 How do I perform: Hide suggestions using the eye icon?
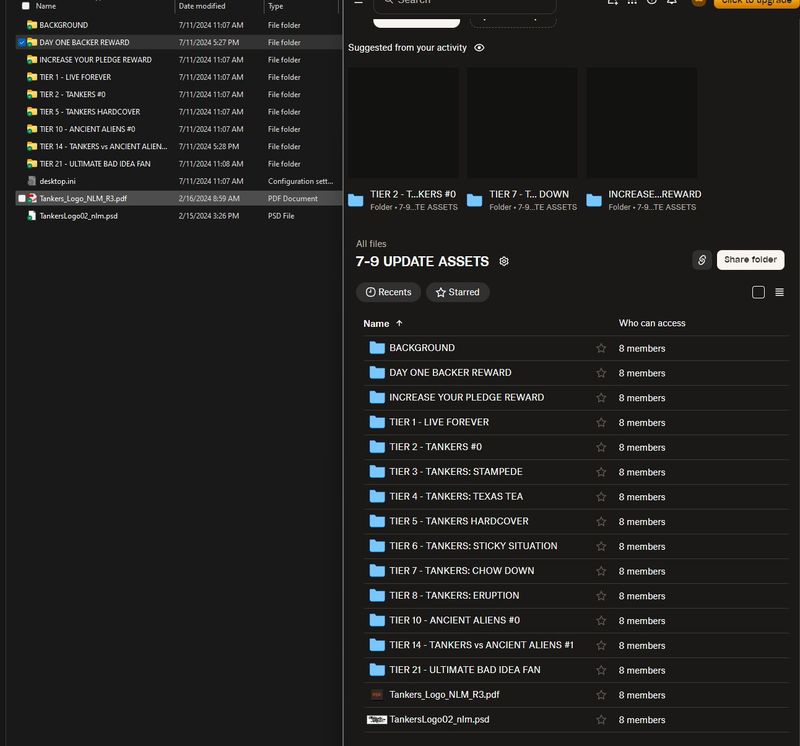480,48
